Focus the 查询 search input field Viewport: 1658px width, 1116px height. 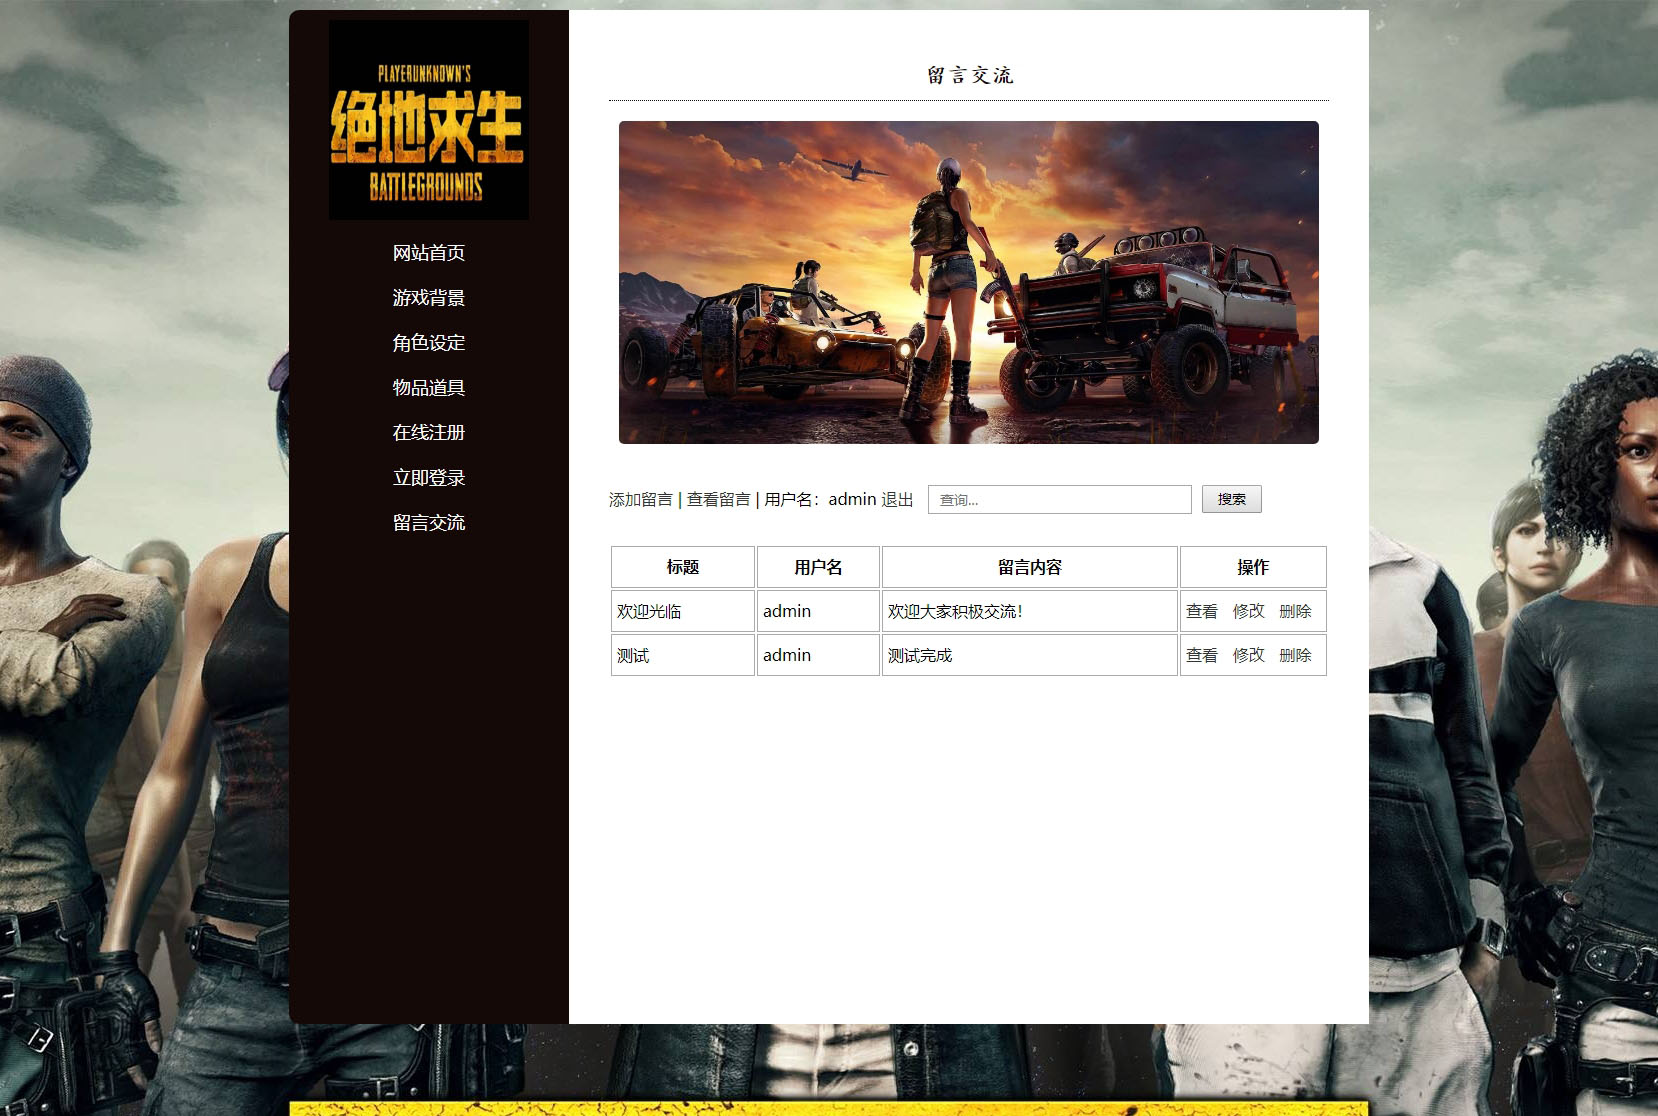click(x=1060, y=500)
